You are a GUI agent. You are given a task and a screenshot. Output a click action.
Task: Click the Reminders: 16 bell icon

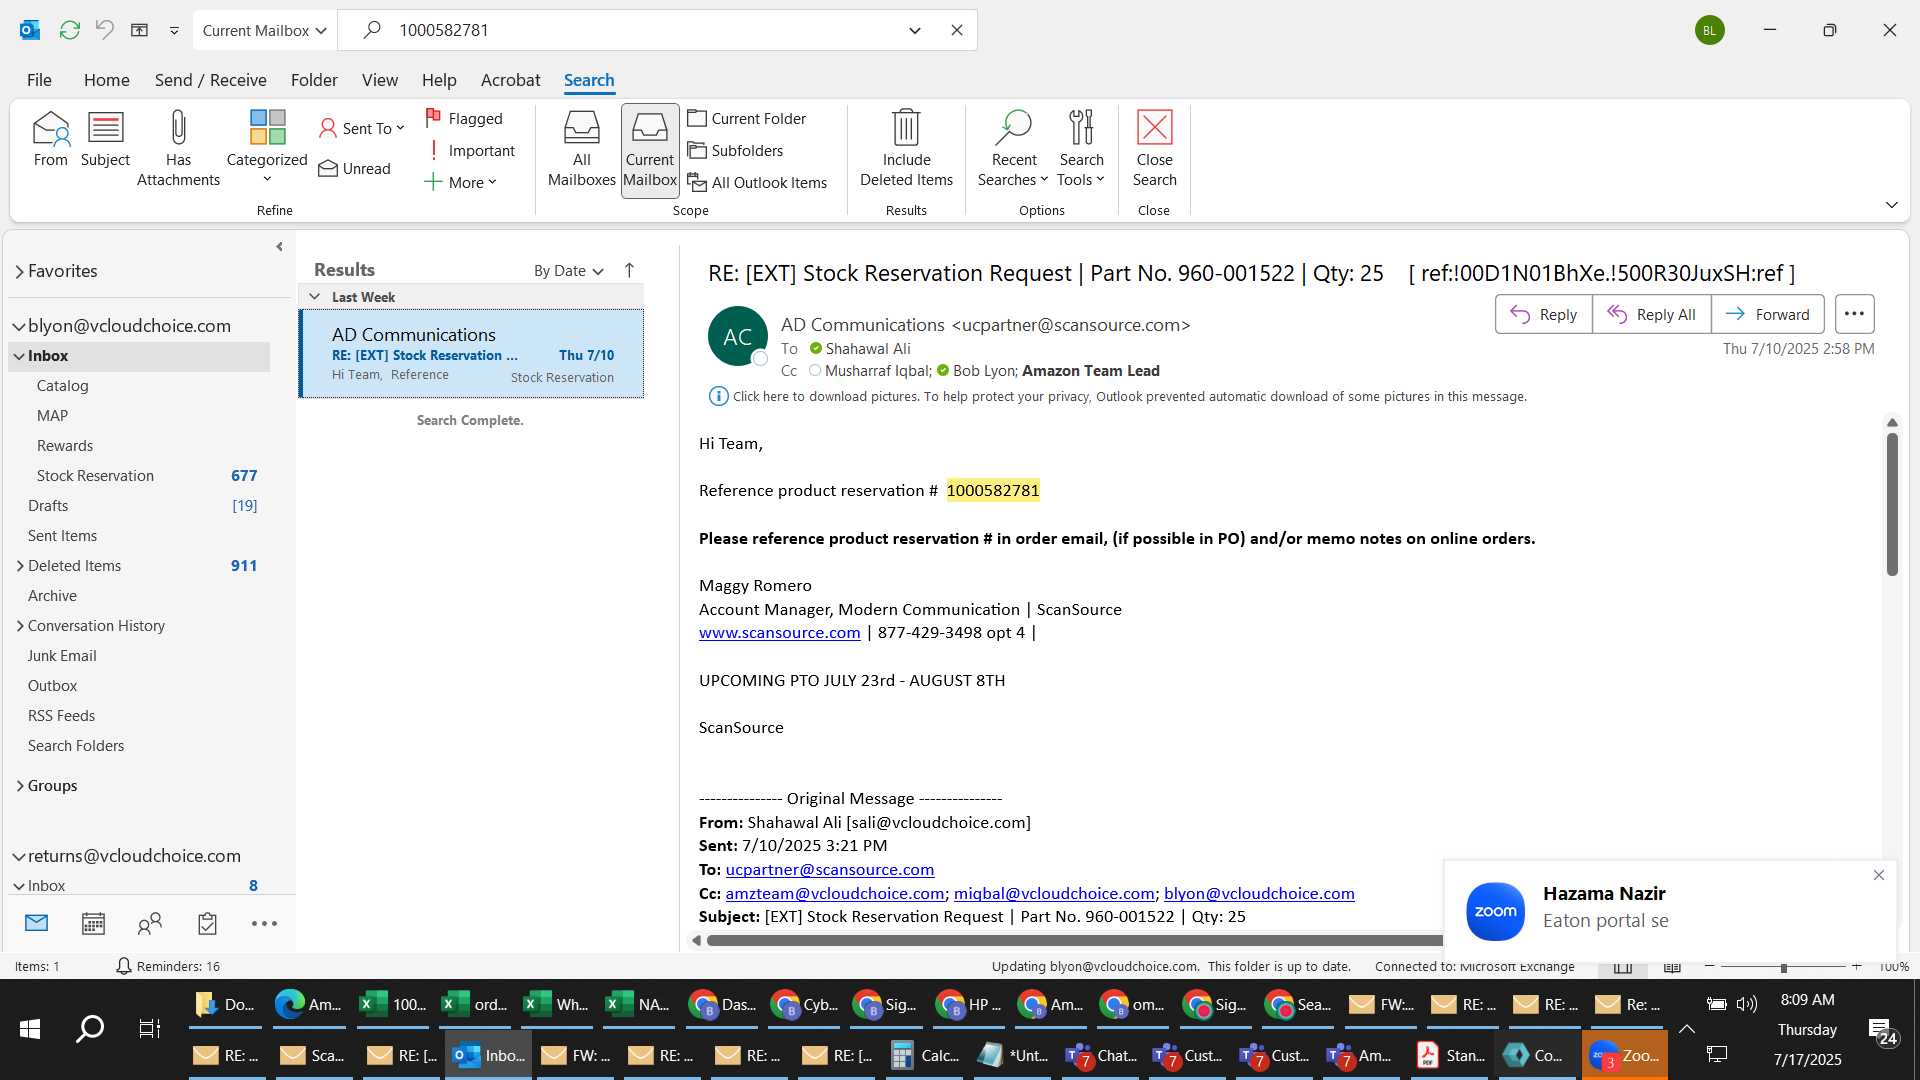coord(123,966)
